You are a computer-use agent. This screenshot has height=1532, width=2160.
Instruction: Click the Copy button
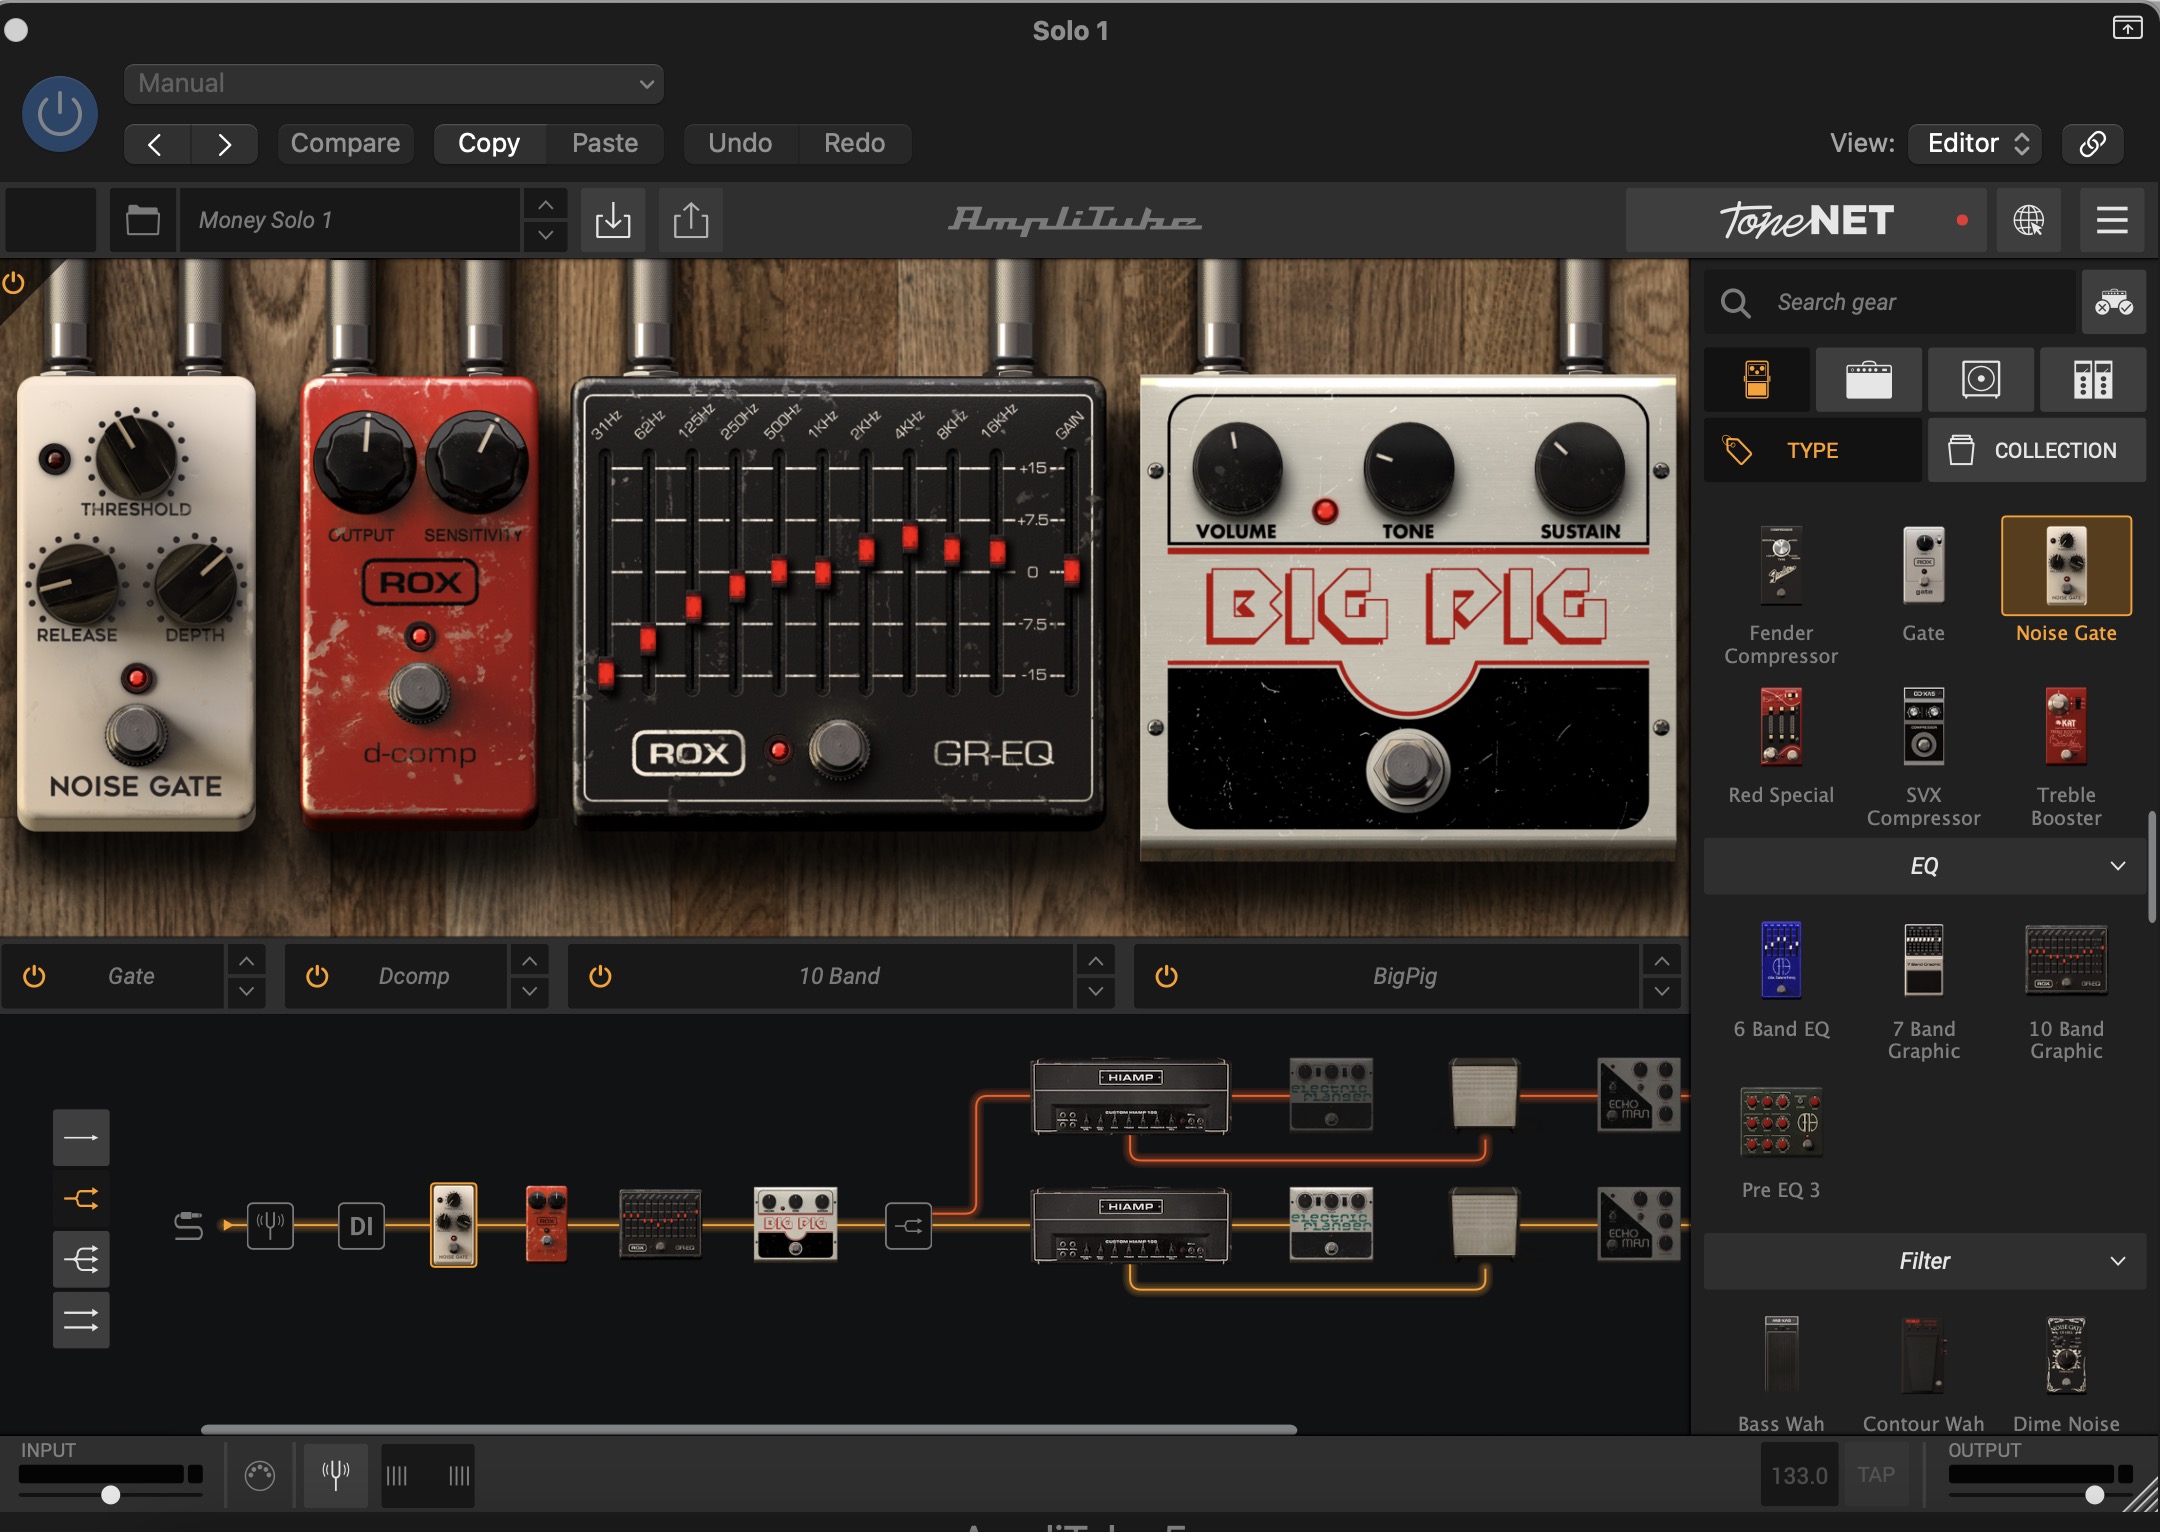tap(489, 143)
